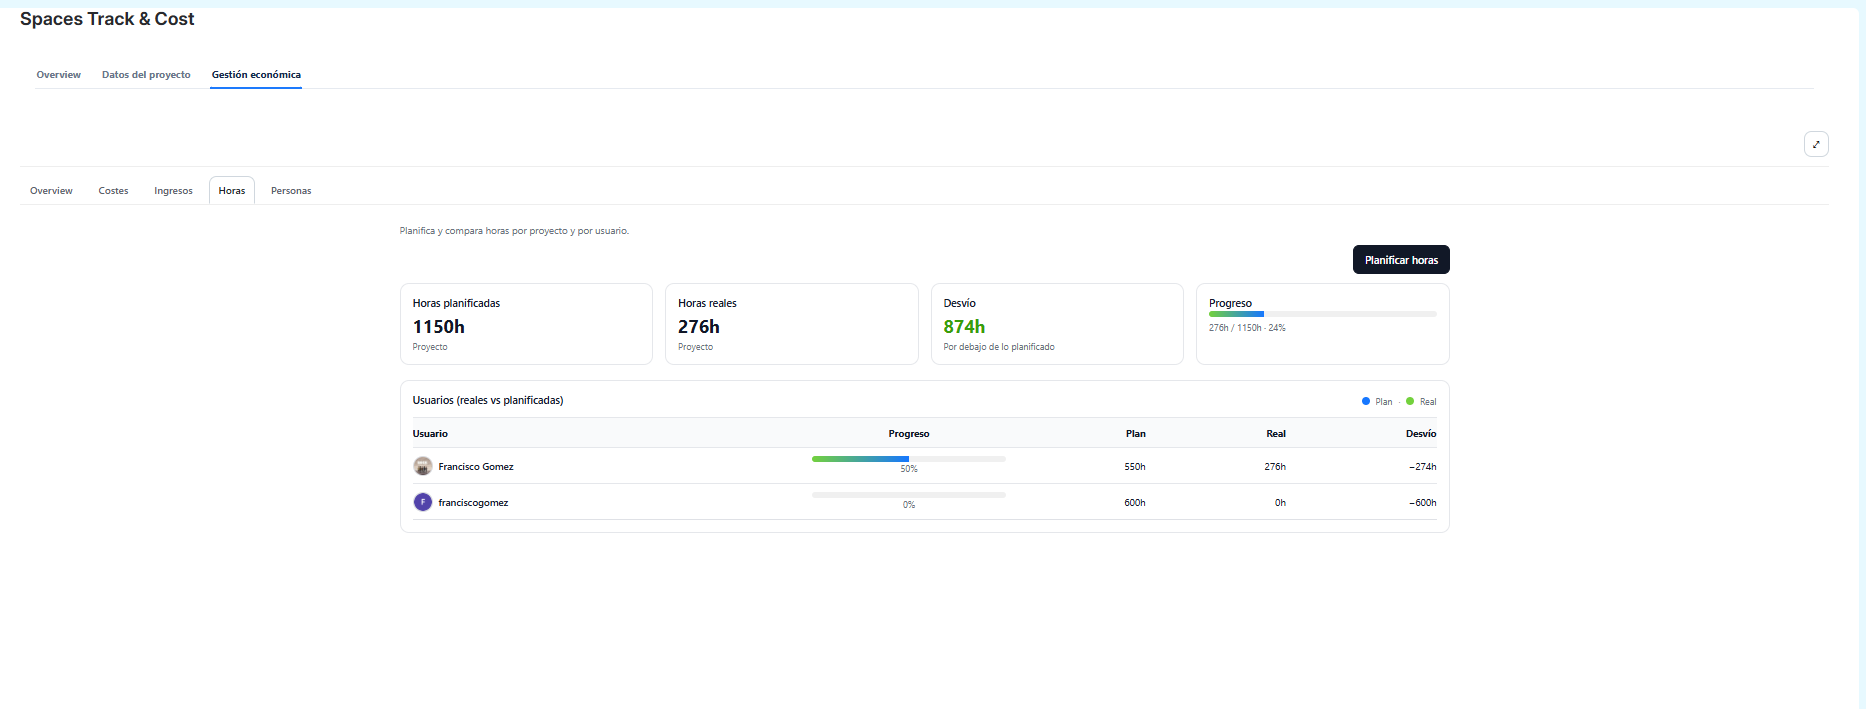Click the Horas planificadas 1150h card

click(526, 324)
